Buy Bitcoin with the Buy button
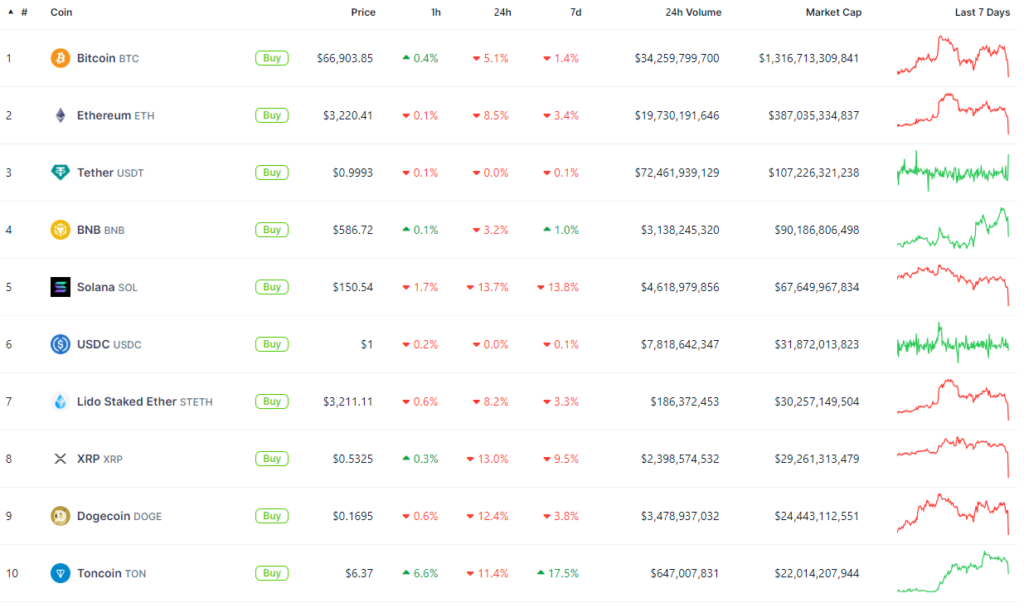Screen dimensions: 1024x608 coord(272,58)
